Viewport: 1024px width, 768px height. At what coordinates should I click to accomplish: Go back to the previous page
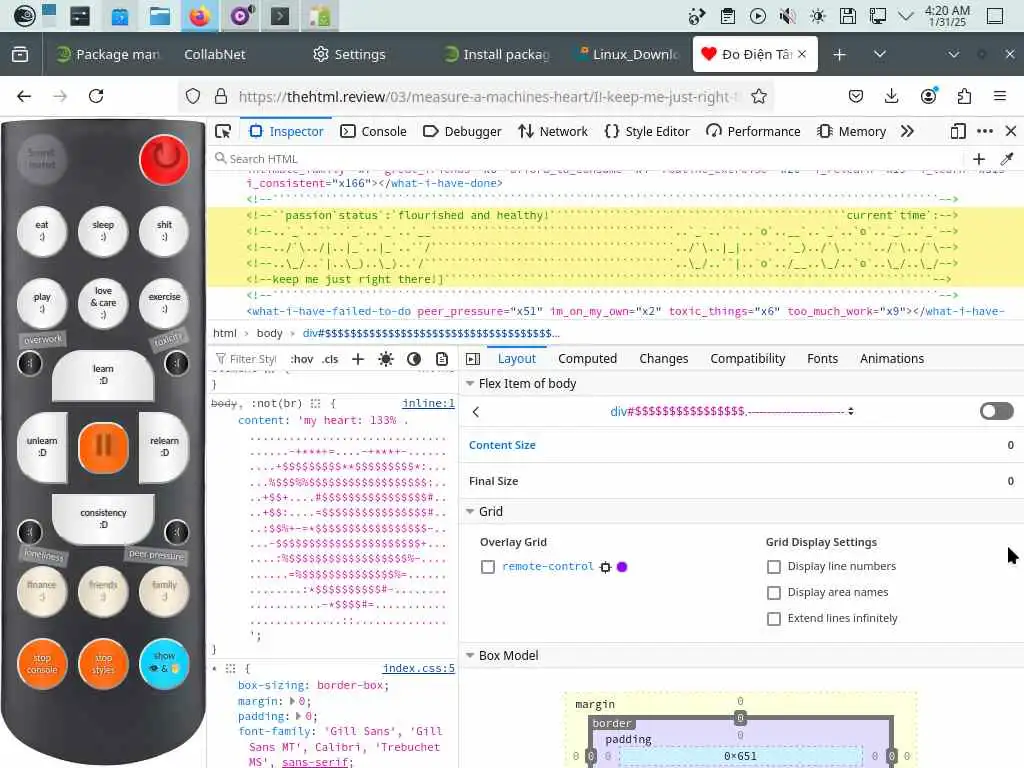click(x=24, y=97)
